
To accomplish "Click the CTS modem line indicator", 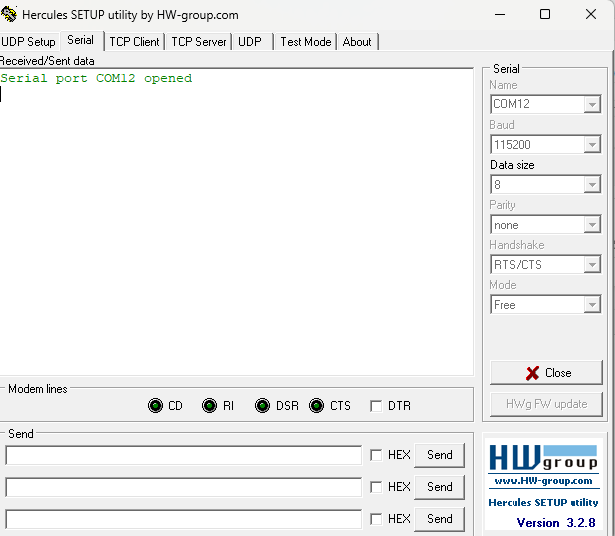I will coord(316,405).
